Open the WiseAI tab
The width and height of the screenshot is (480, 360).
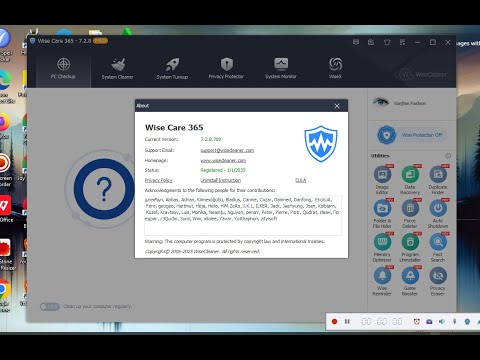tap(335, 68)
